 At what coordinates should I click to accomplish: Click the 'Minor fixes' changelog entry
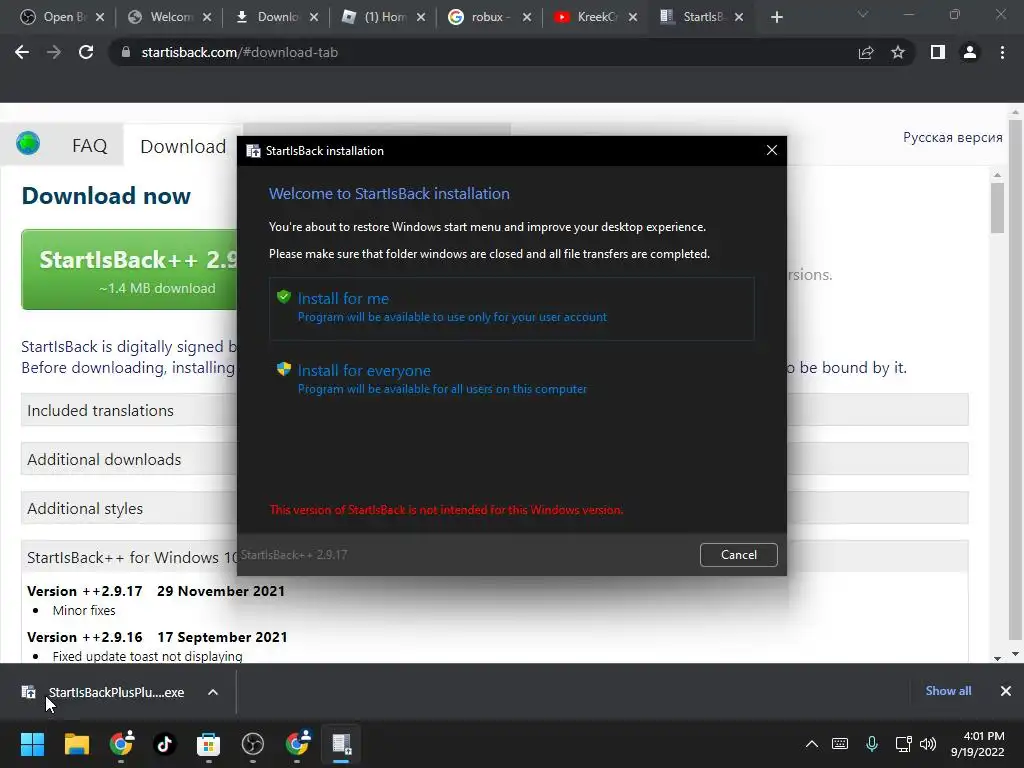[84, 611]
